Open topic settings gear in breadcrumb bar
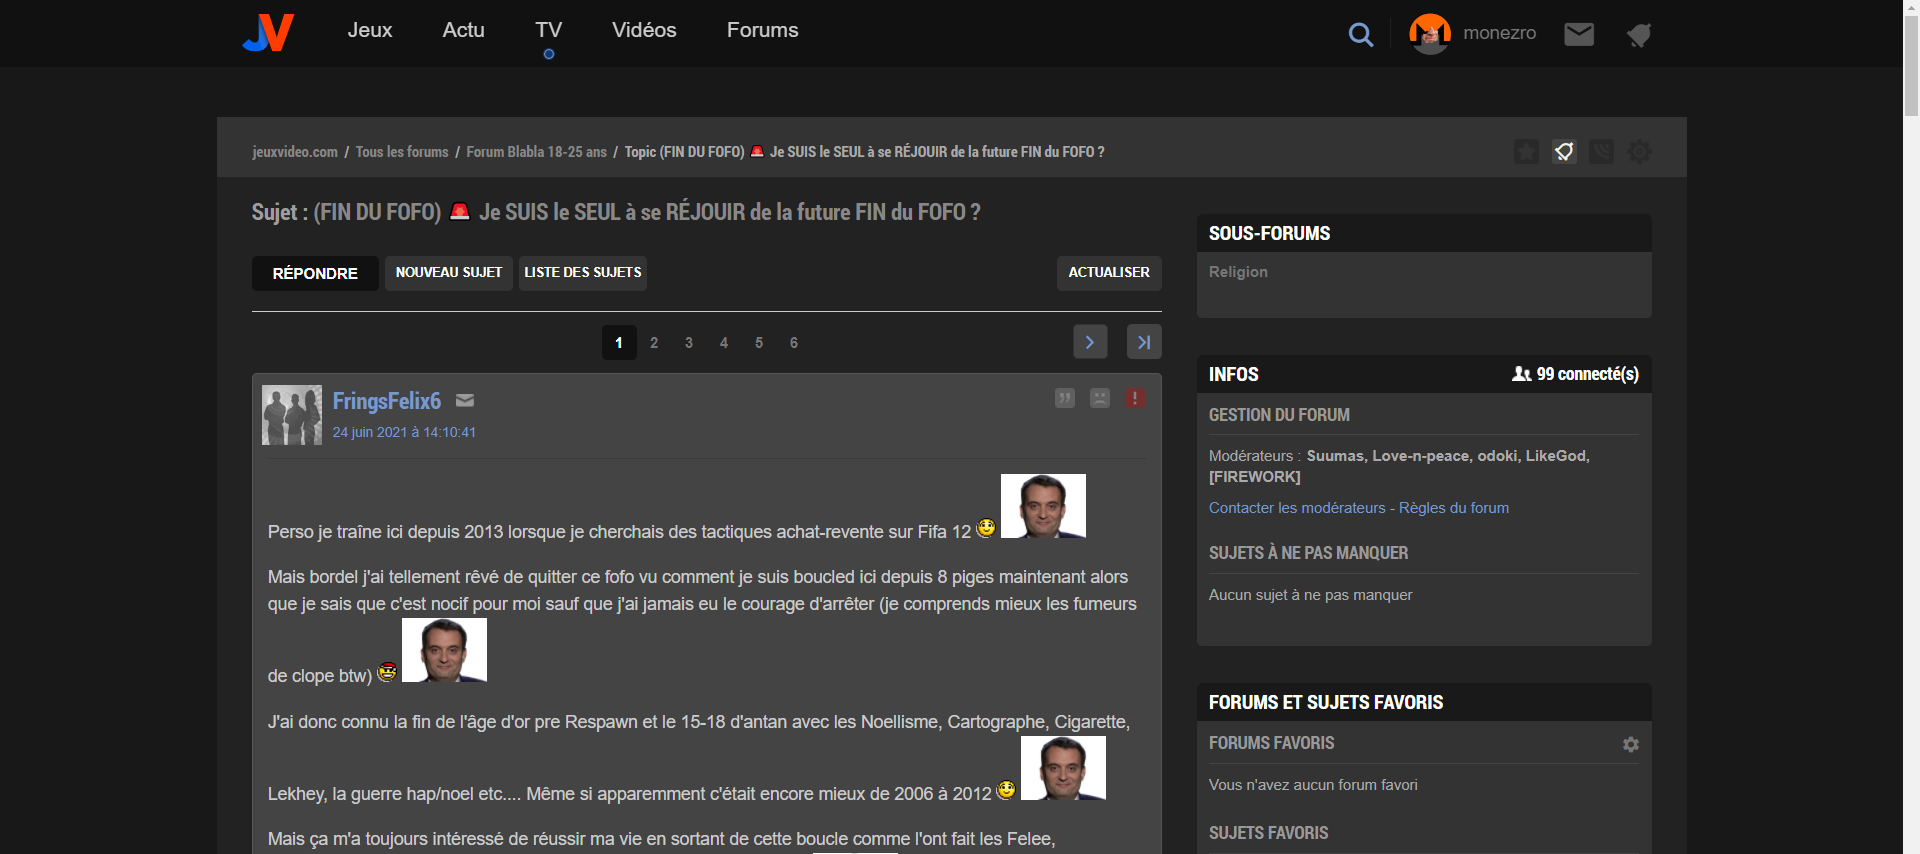1920x854 pixels. [x=1639, y=152]
